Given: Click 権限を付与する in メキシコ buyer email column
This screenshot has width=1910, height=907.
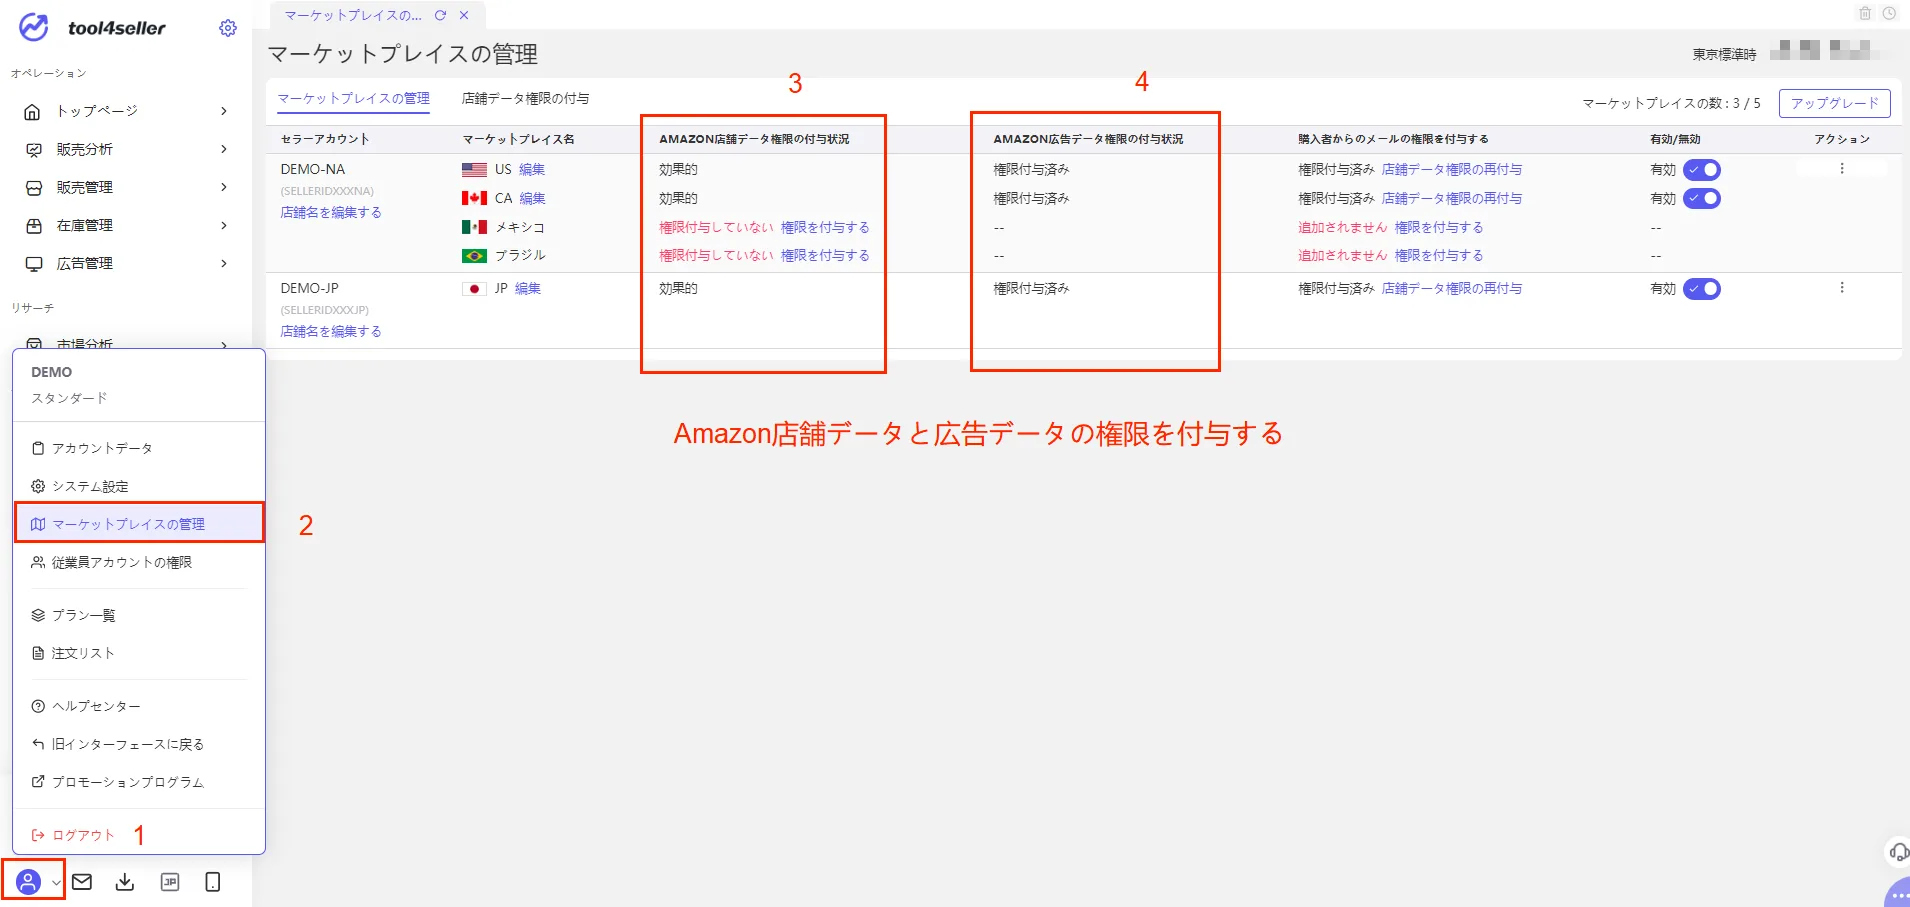Looking at the screenshot, I should pyautogui.click(x=1439, y=227).
